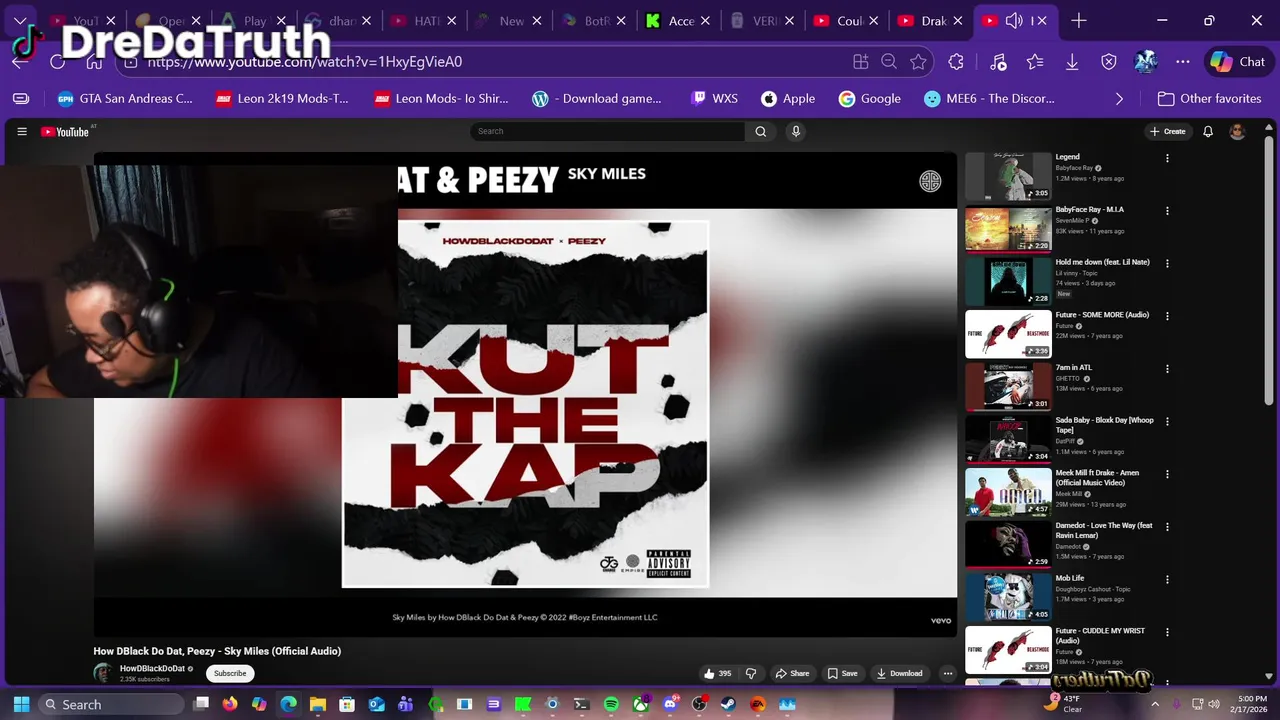Screen dimensions: 1280x720
Task: Click the YouTube search magnifier button
Action: click(760, 131)
